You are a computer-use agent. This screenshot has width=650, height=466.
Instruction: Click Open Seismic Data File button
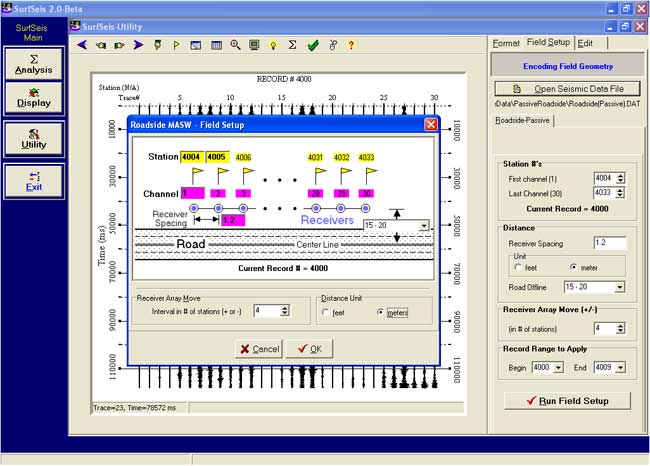[567, 89]
